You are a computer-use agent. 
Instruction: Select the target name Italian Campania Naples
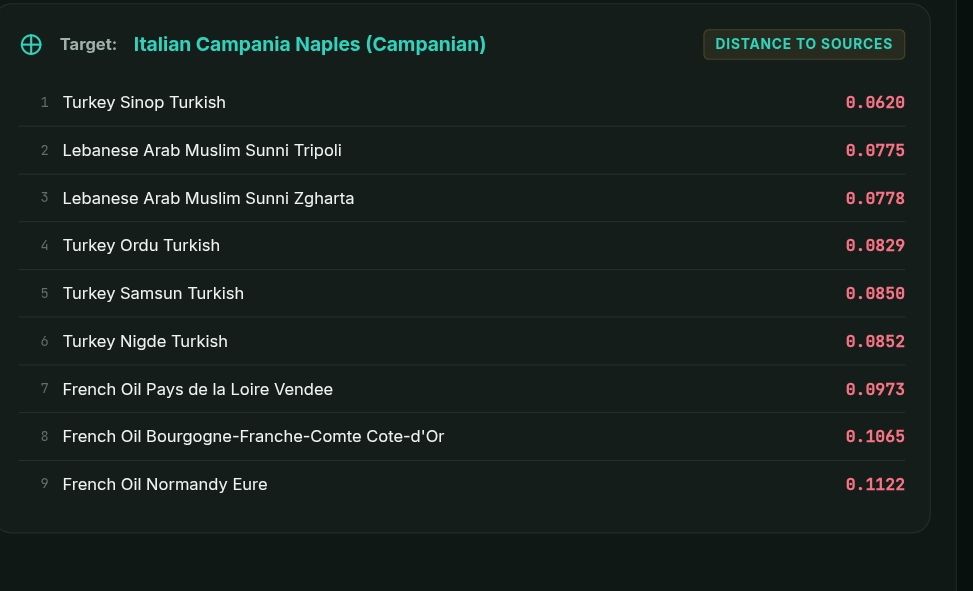click(x=310, y=44)
